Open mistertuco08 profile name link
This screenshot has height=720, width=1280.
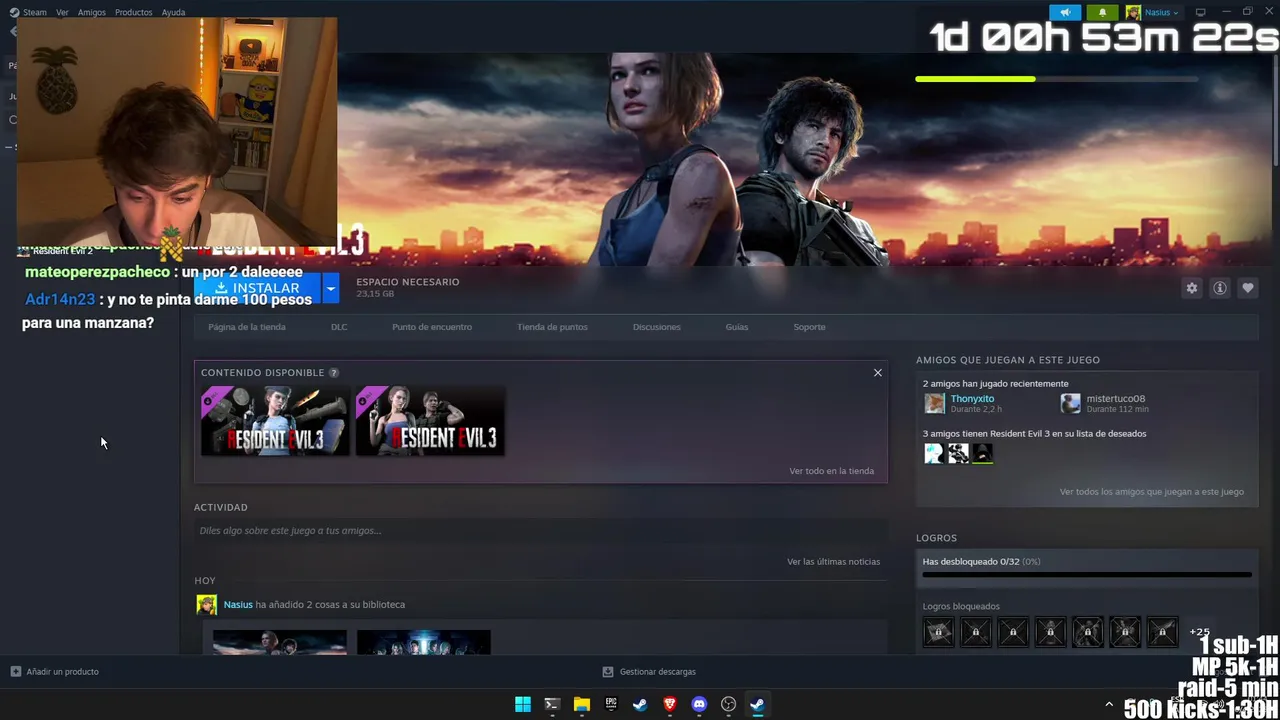tap(1116, 399)
